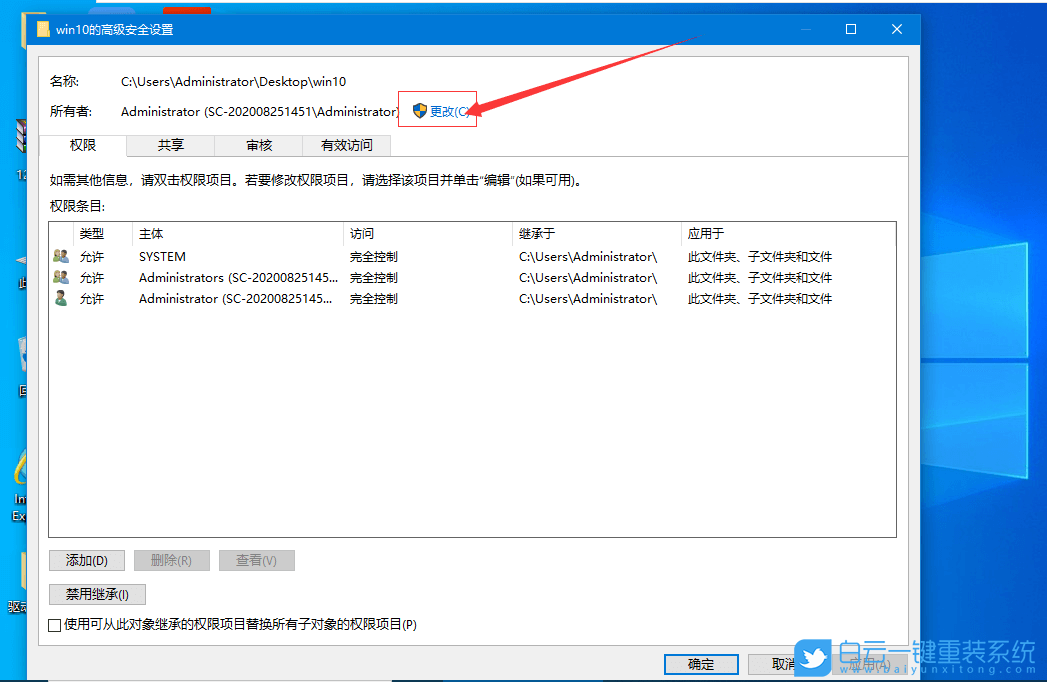Click the user icon next to SYSTEM entry

[62, 256]
